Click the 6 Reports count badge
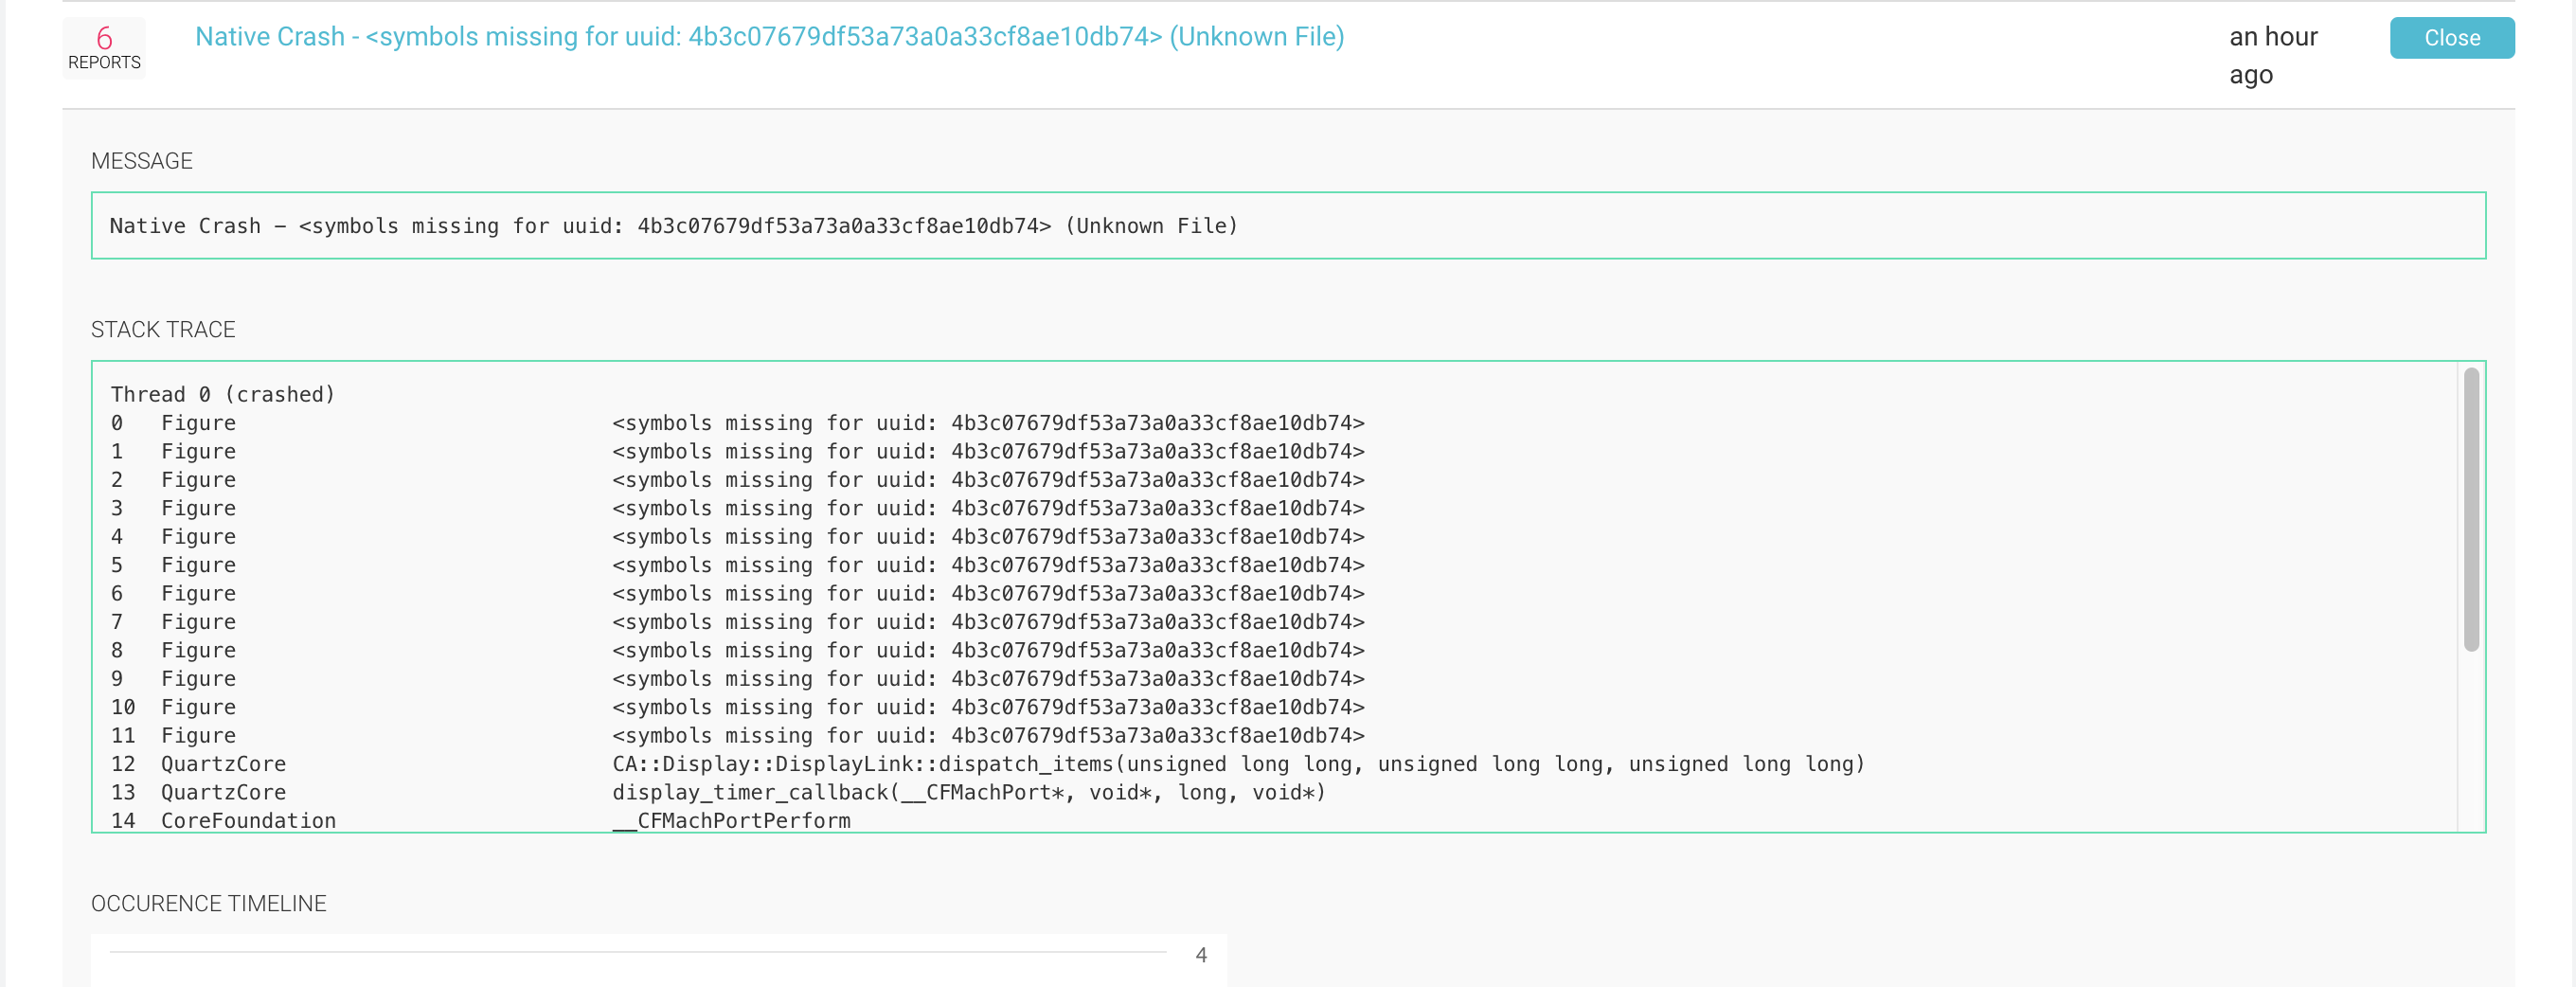Viewport: 2576px width, 987px height. [104, 48]
